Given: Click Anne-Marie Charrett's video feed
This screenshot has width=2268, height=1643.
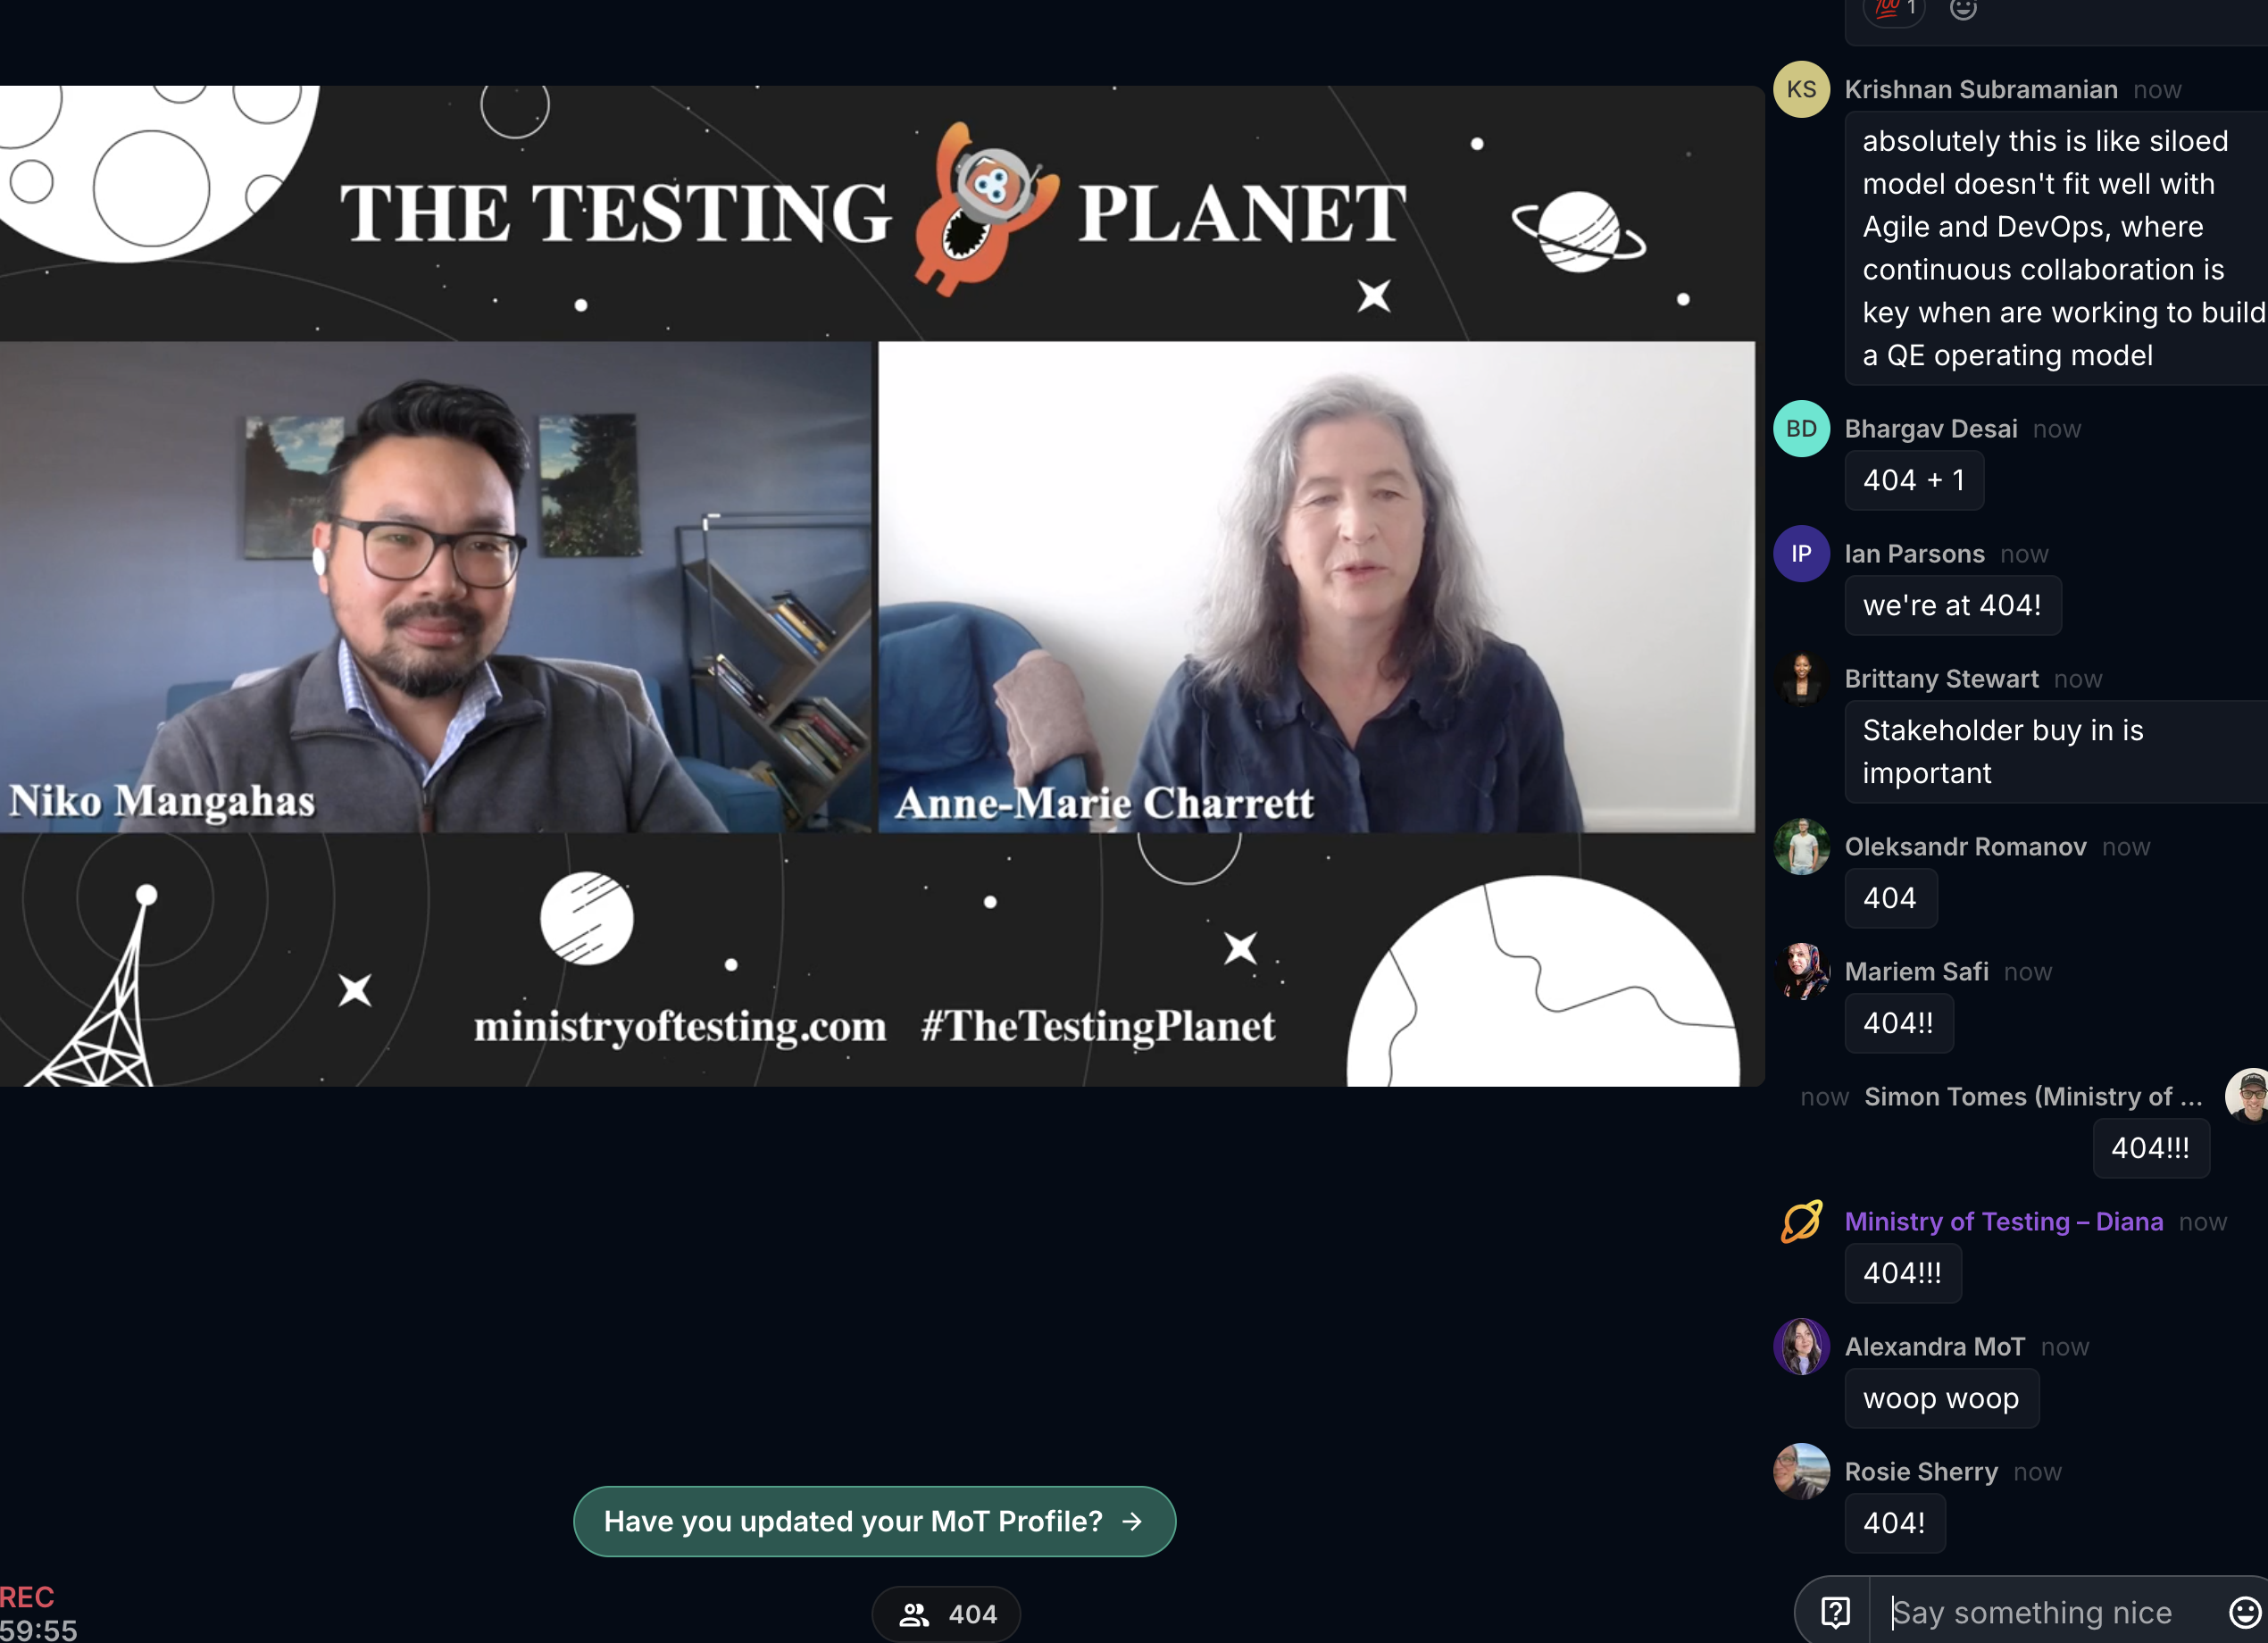Looking at the screenshot, I should tap(1316, 587).
